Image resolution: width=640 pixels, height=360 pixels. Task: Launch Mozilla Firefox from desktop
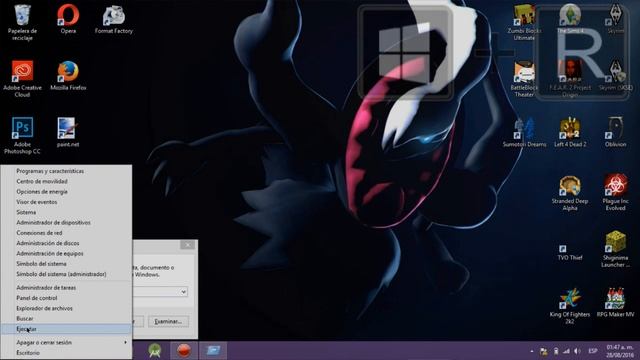(x=68, y=76)
